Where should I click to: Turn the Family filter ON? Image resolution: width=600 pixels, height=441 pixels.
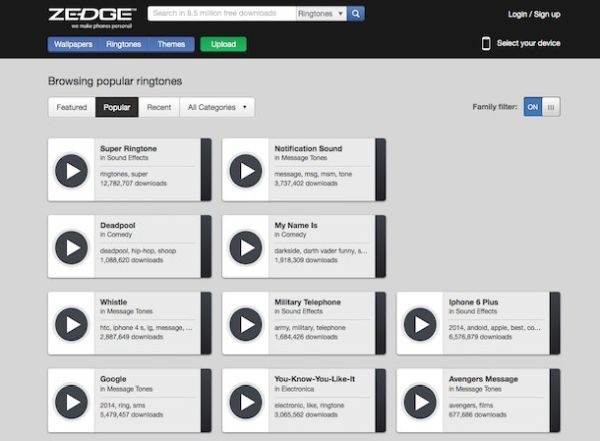coord(533,107)
